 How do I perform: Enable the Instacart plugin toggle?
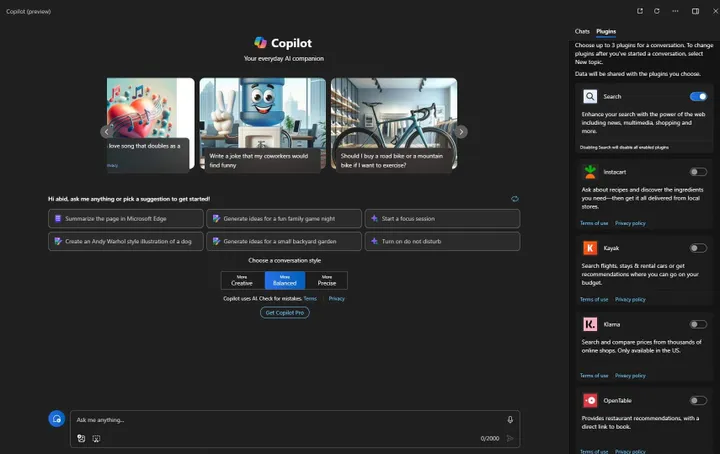coord(698,172)
